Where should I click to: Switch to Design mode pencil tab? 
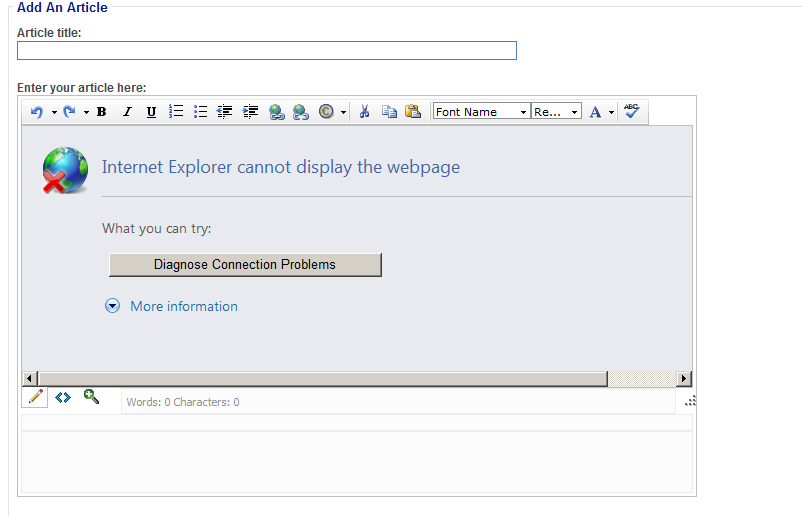point(35,397)
